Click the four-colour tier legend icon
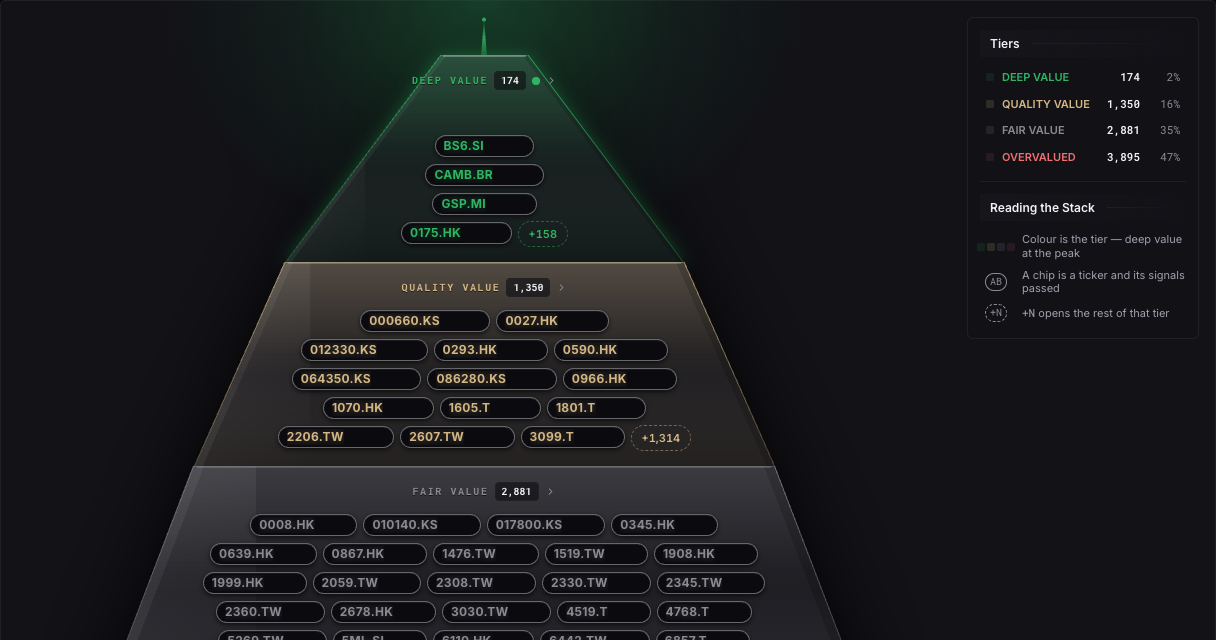The width and height of the screenshot is (1216, 640). coord(996,247)
